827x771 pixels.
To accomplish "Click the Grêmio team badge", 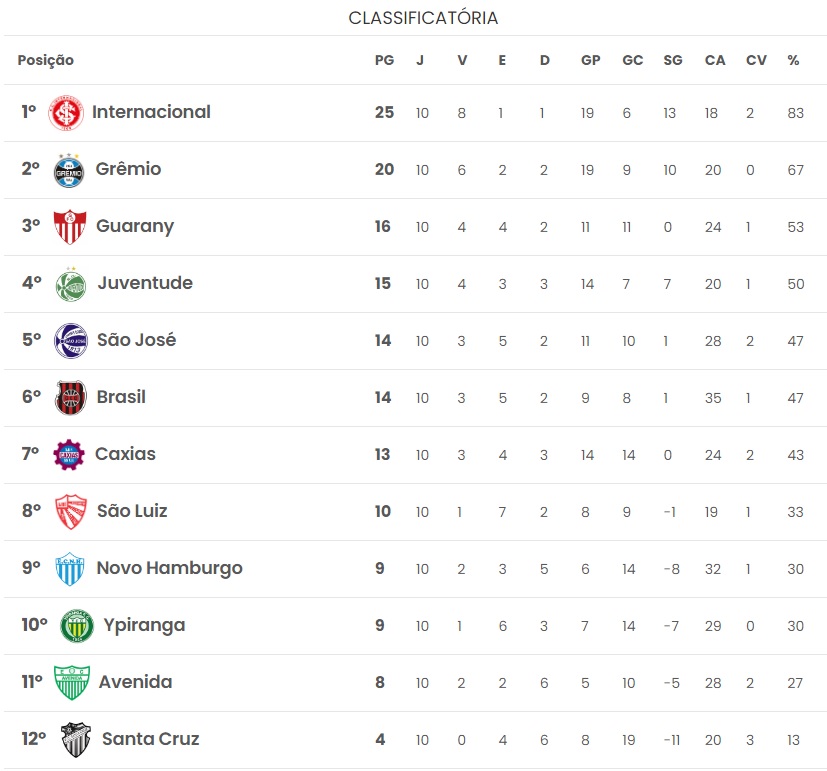I will (69, 170).
